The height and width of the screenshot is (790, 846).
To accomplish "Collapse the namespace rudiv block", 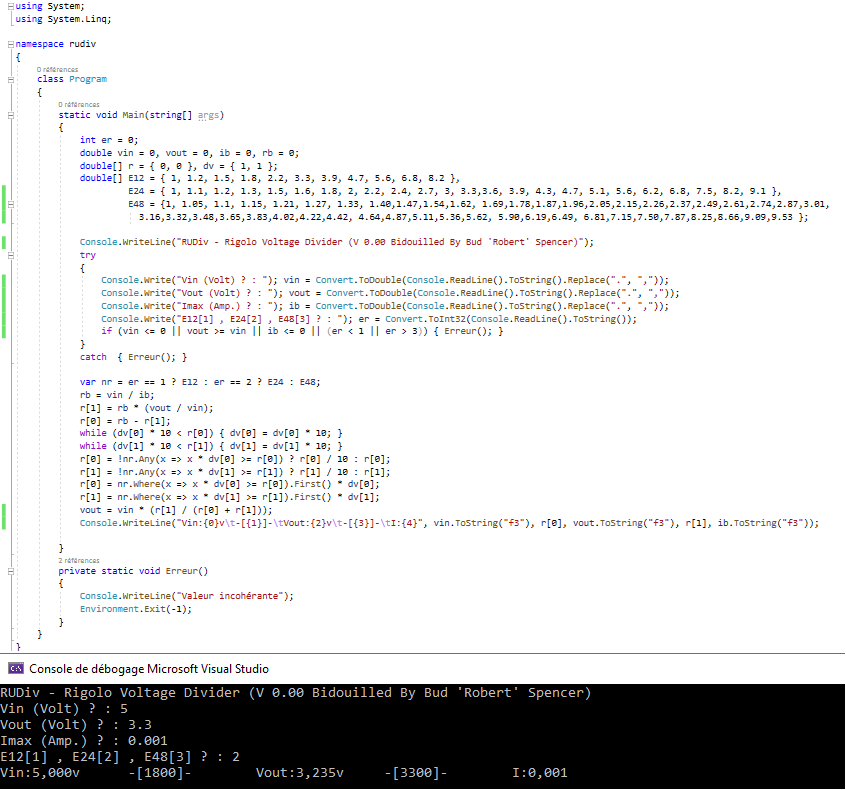I will (10, 45).
